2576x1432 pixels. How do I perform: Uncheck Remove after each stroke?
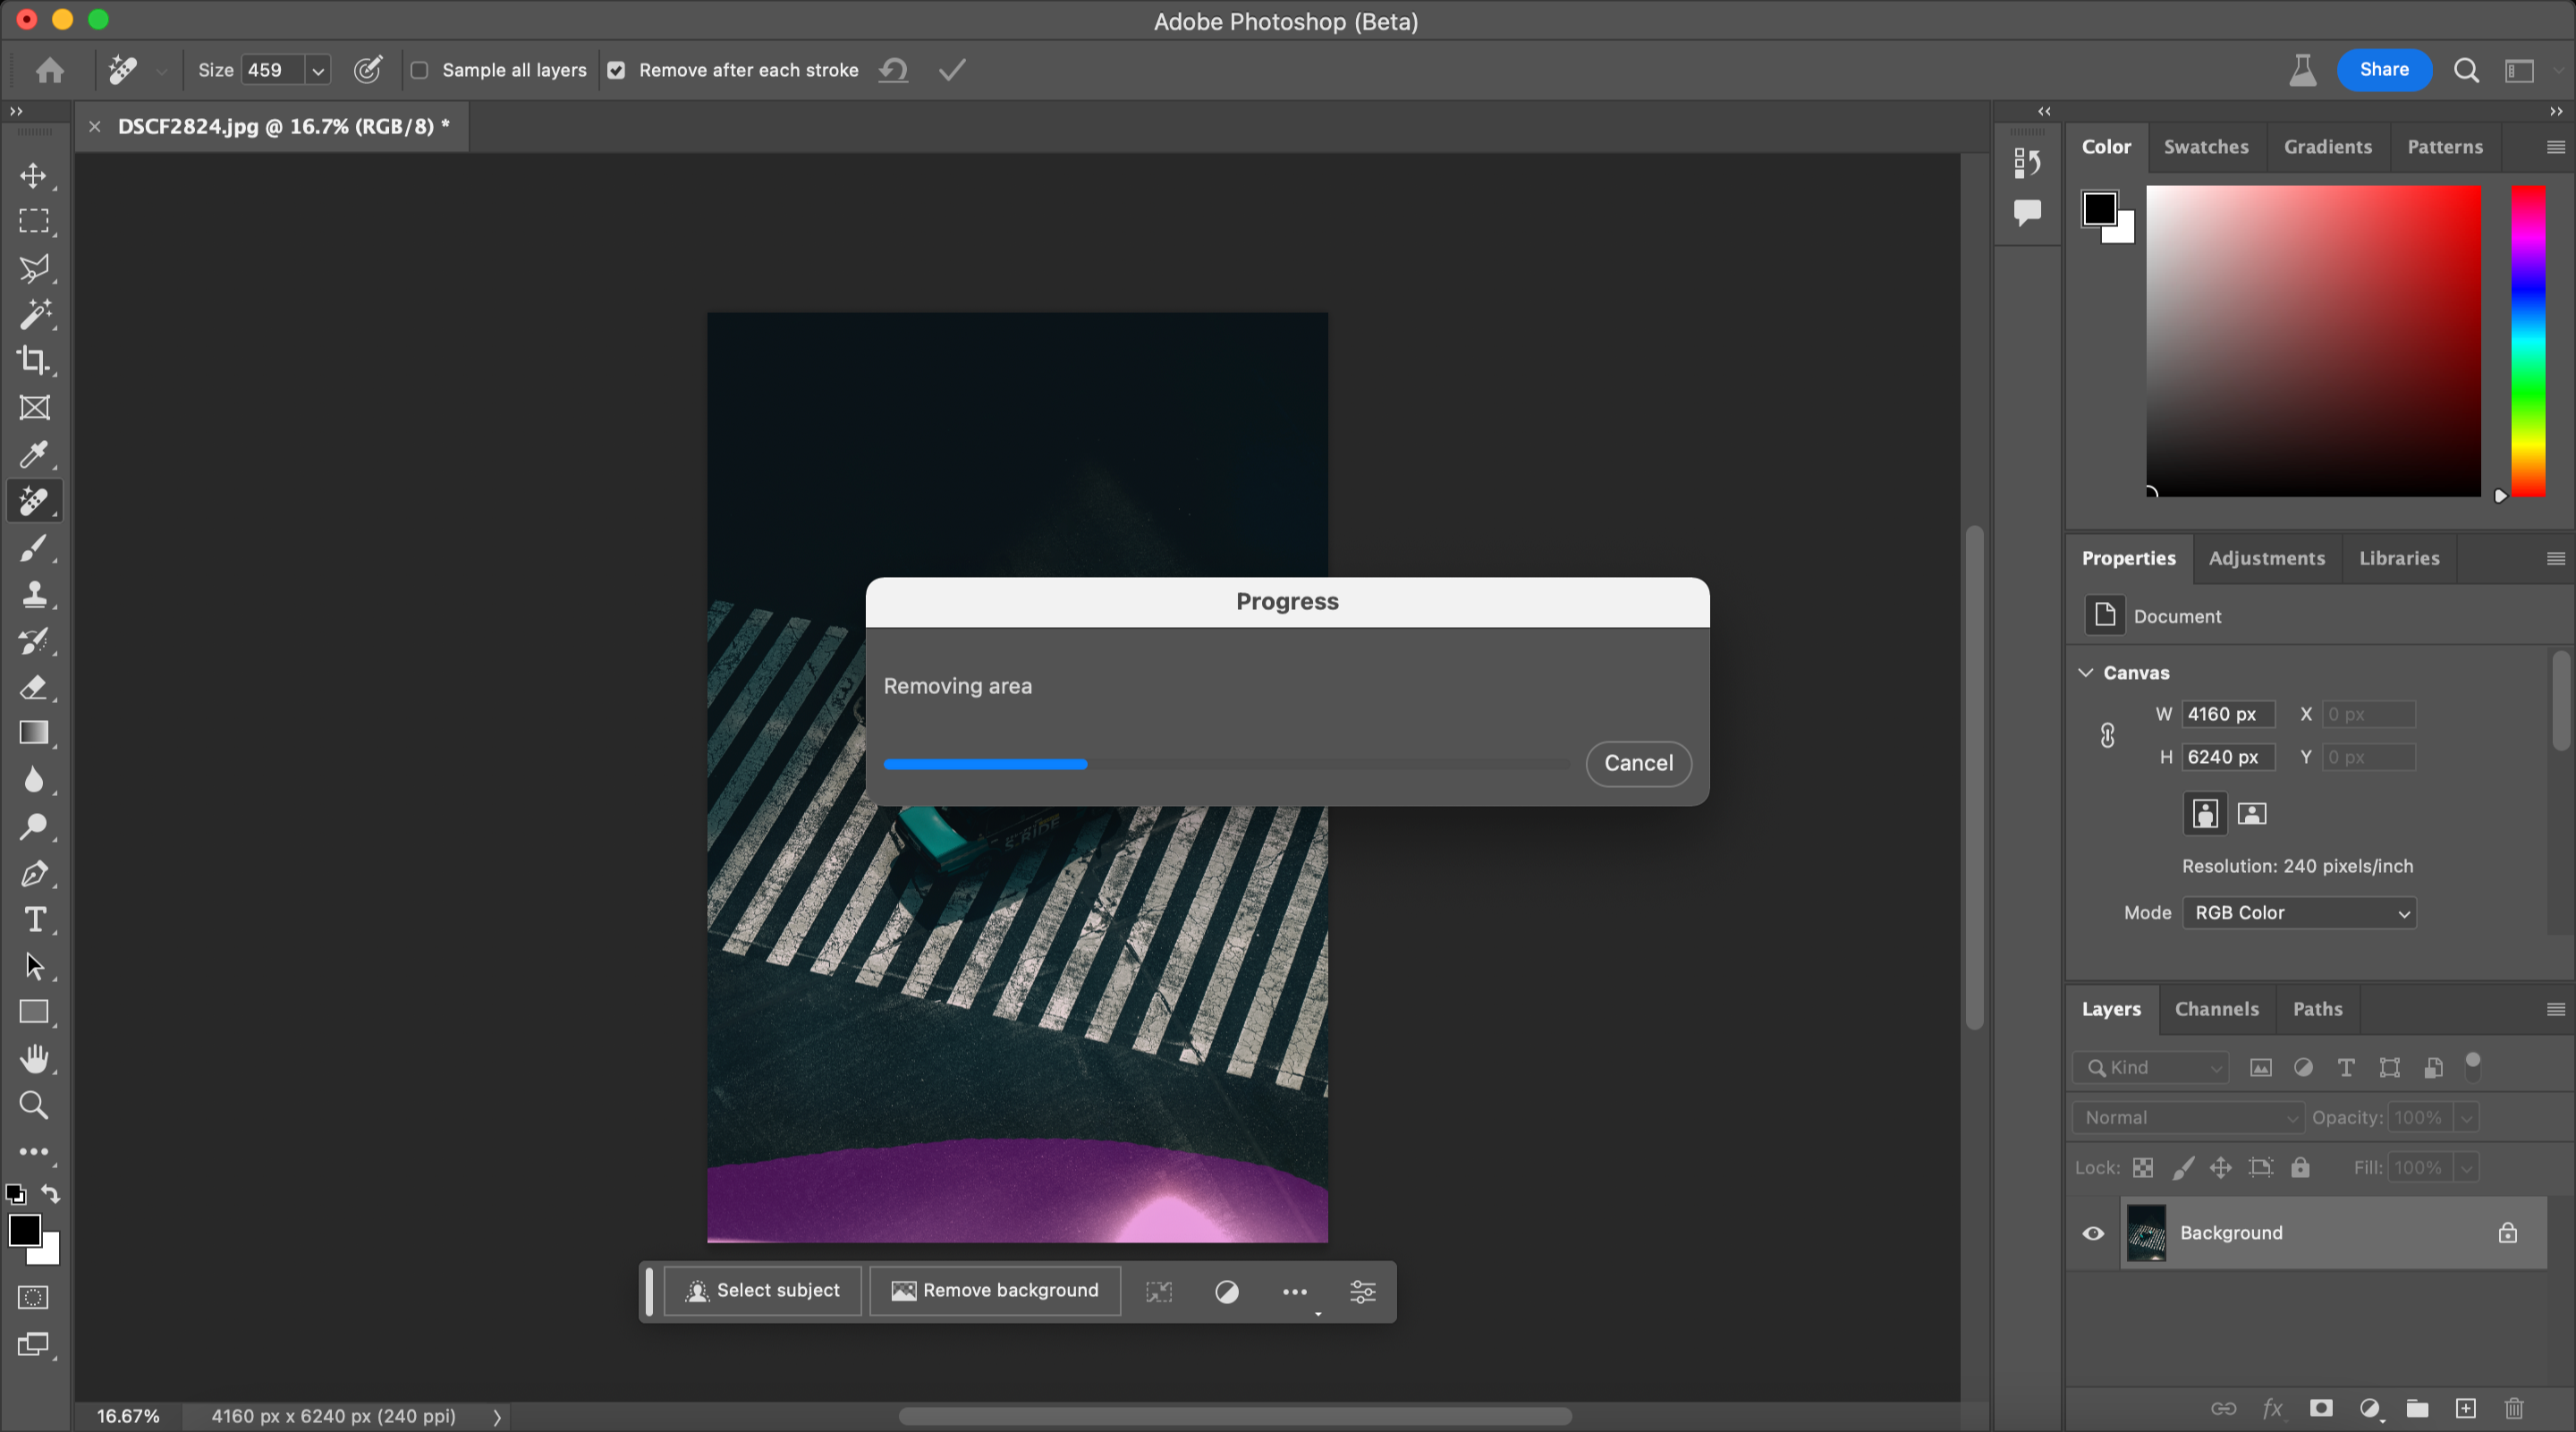point(617,70)
